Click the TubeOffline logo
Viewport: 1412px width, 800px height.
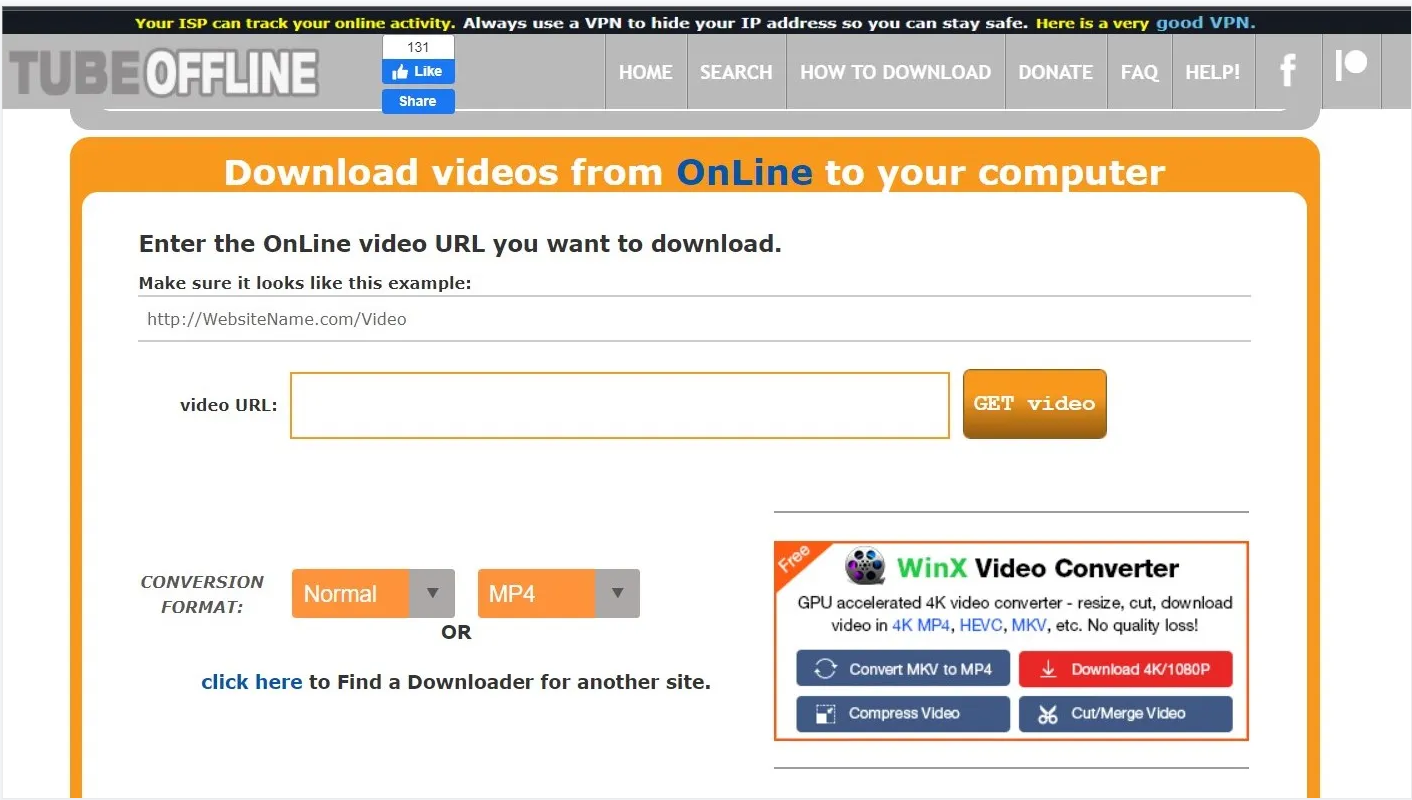coord(164,72)
